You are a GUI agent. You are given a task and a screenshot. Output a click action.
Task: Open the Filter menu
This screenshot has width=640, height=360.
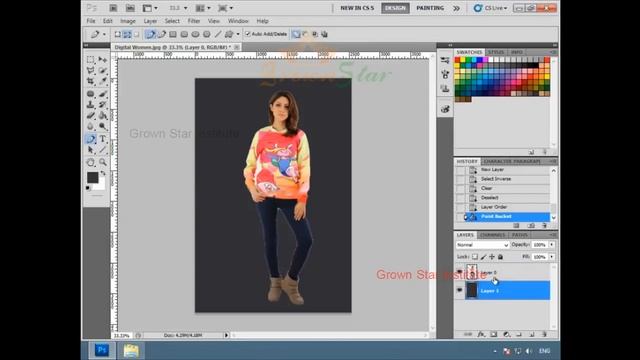coord(194,21)
